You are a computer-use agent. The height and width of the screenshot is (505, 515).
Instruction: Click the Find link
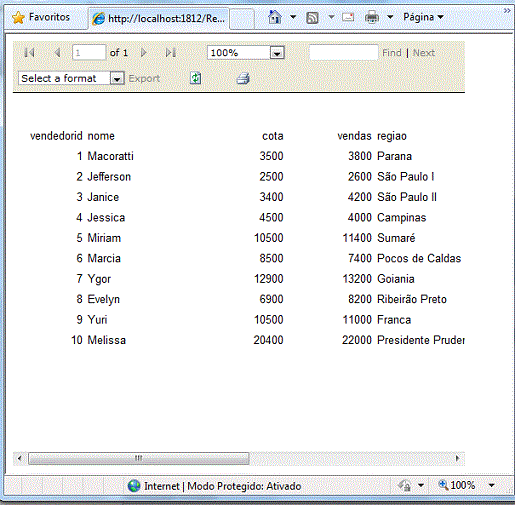pyautogui.click(x=392, y=53)
